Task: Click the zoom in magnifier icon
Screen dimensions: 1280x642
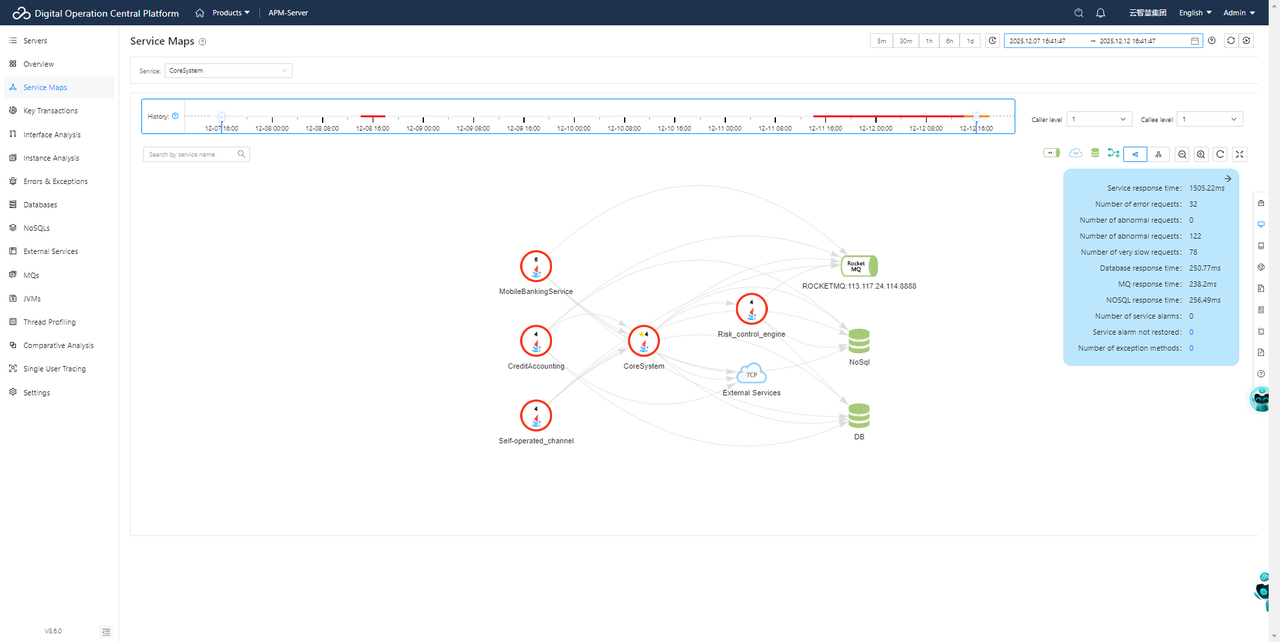Action: (x=1201, y=154)
